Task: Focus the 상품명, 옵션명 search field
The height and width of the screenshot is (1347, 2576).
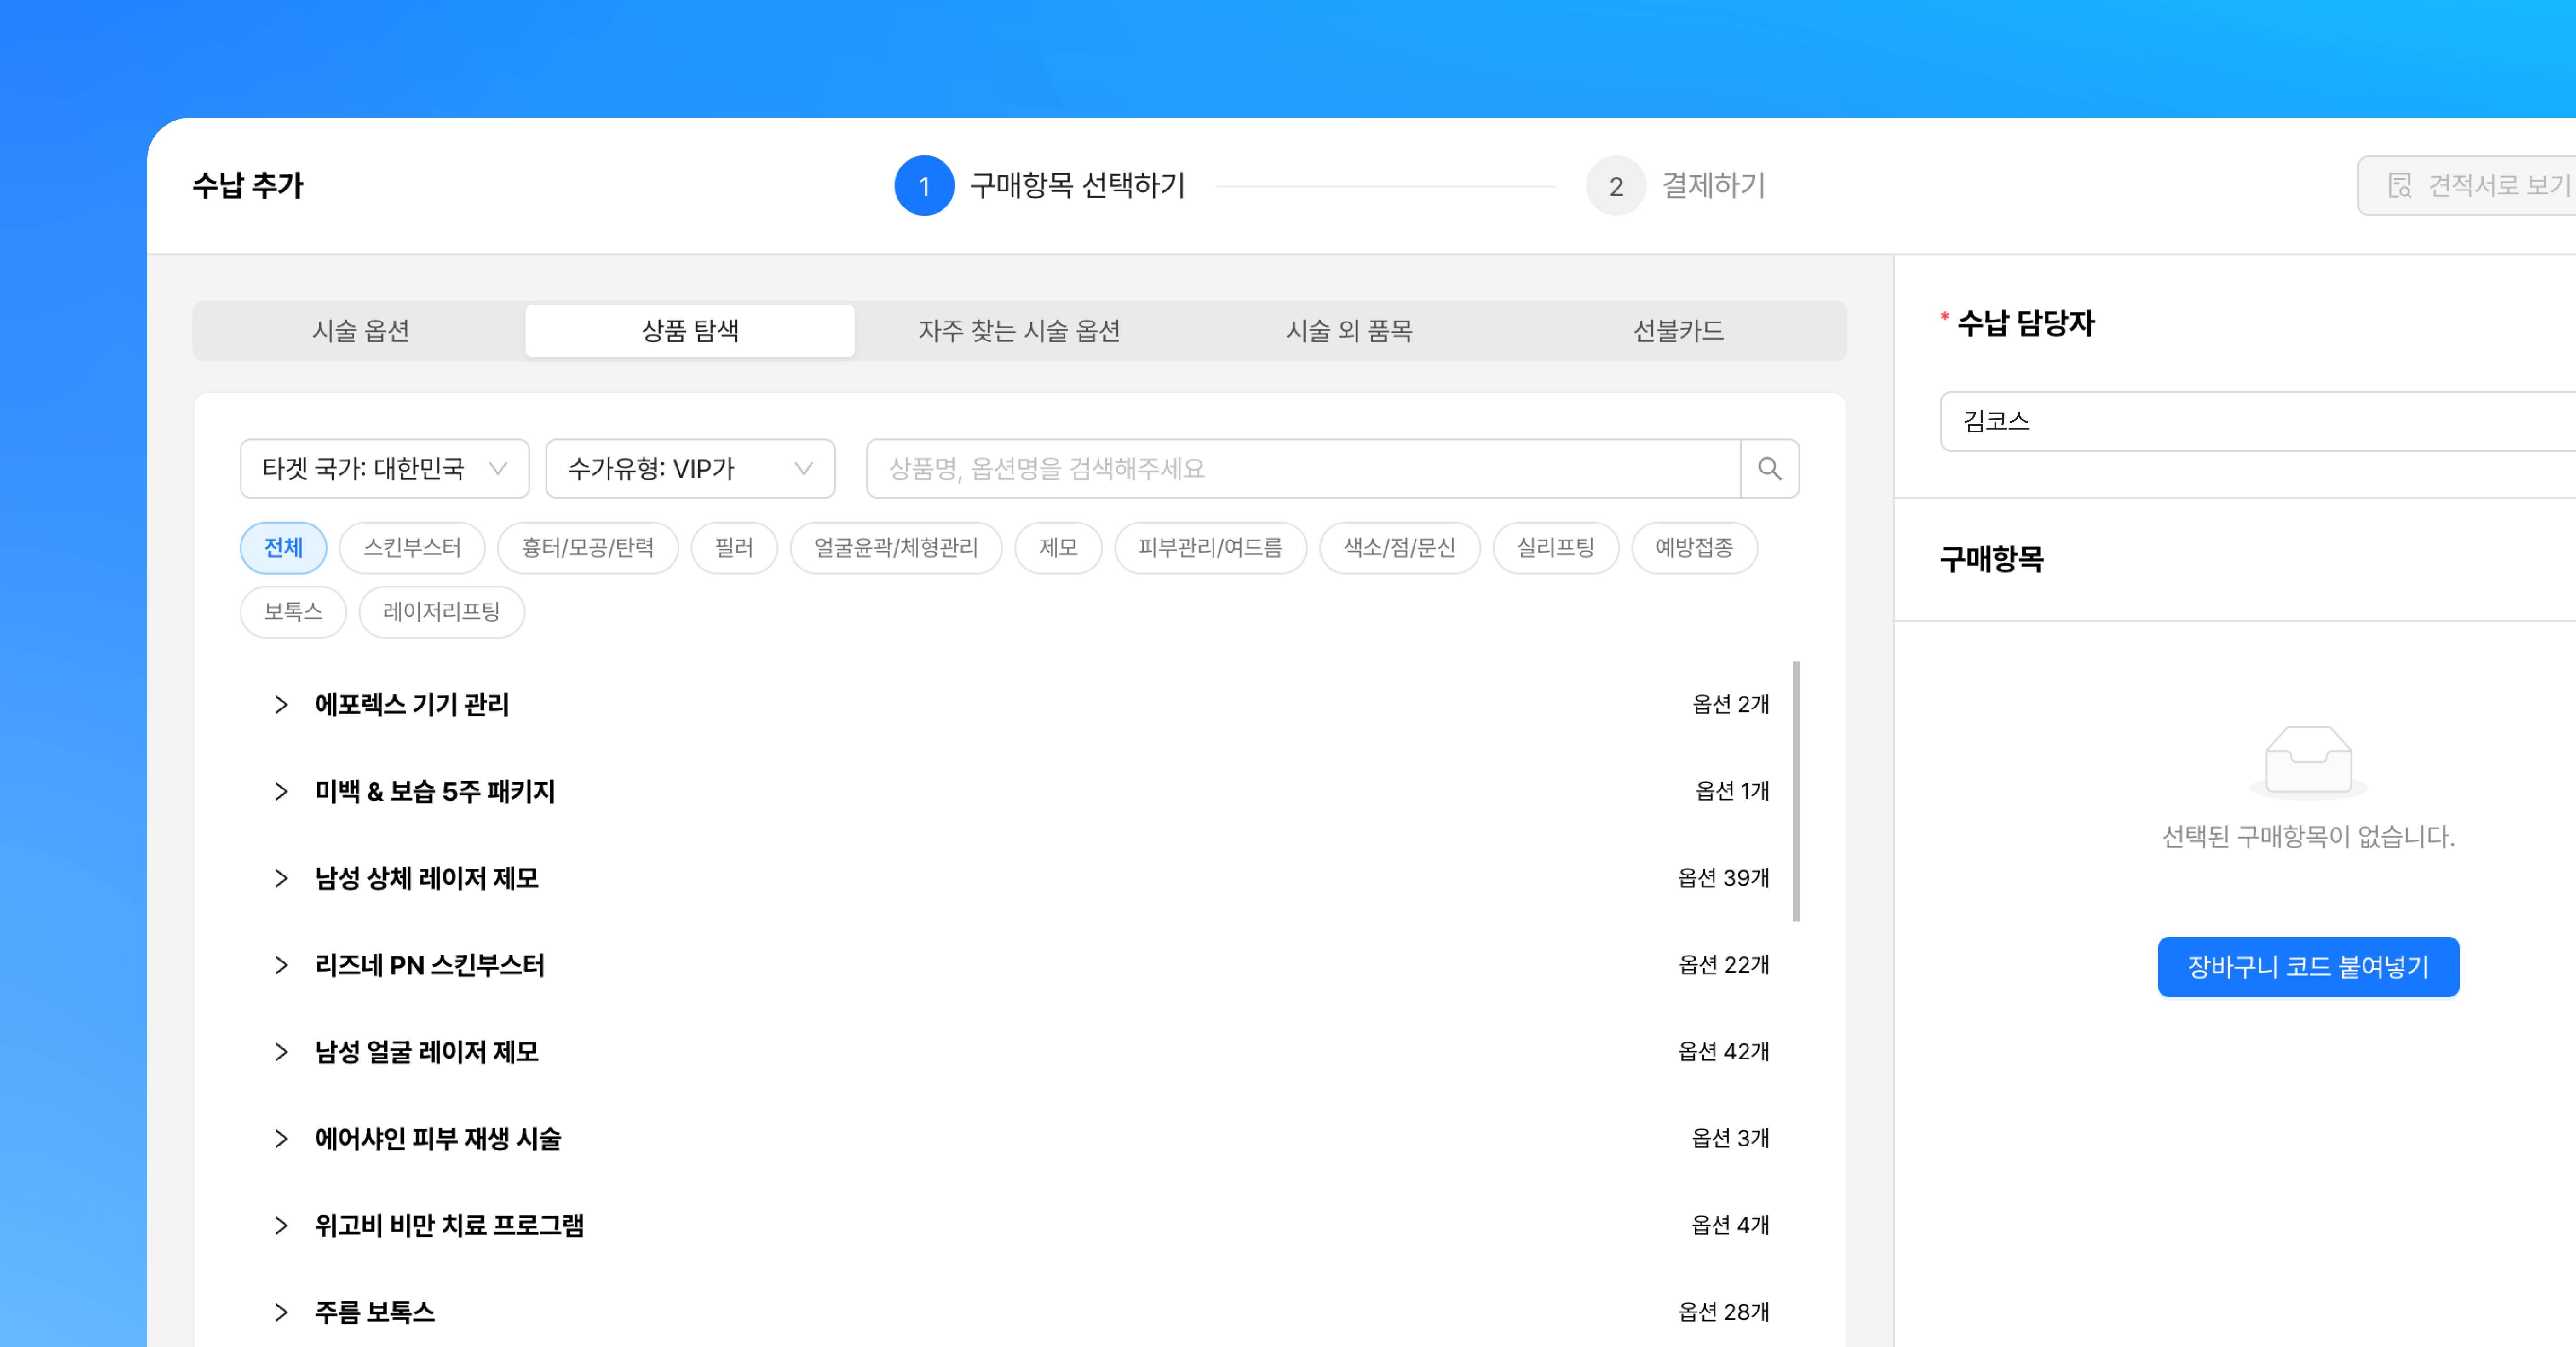Action: 1303,468
